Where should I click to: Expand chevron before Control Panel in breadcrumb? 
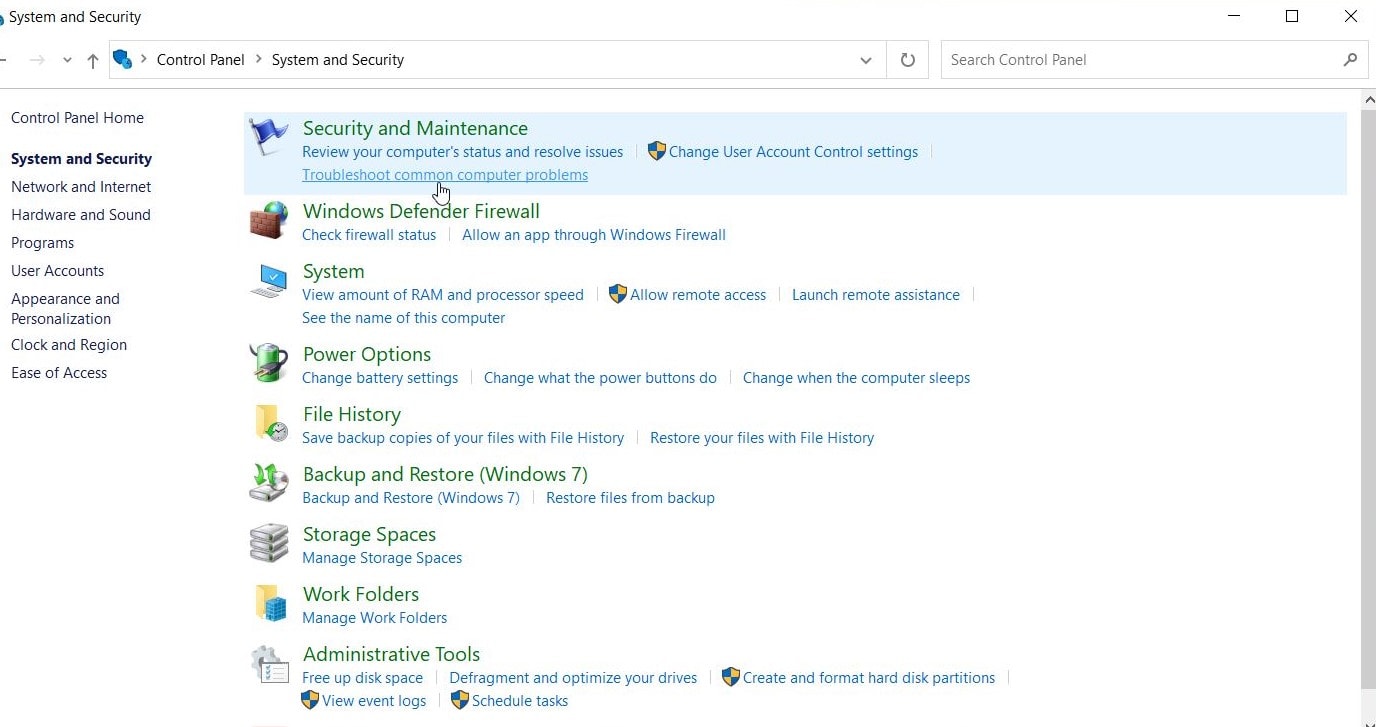pyautogui.click(x=144, y=59)
